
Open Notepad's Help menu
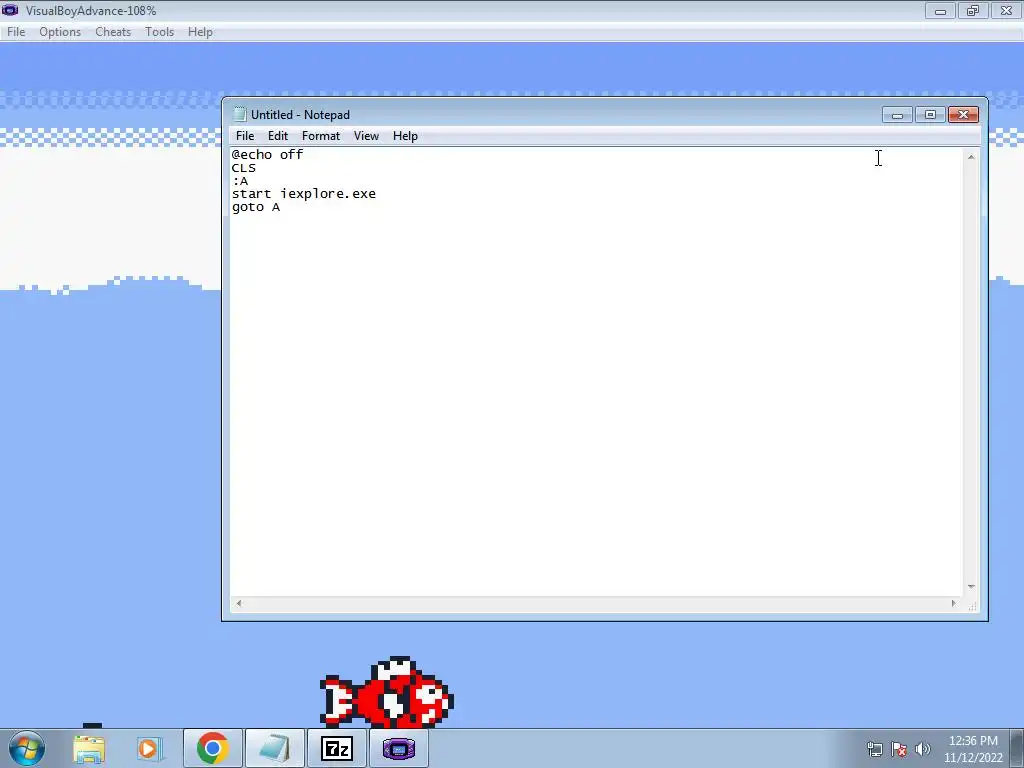[x=405, y=136]
